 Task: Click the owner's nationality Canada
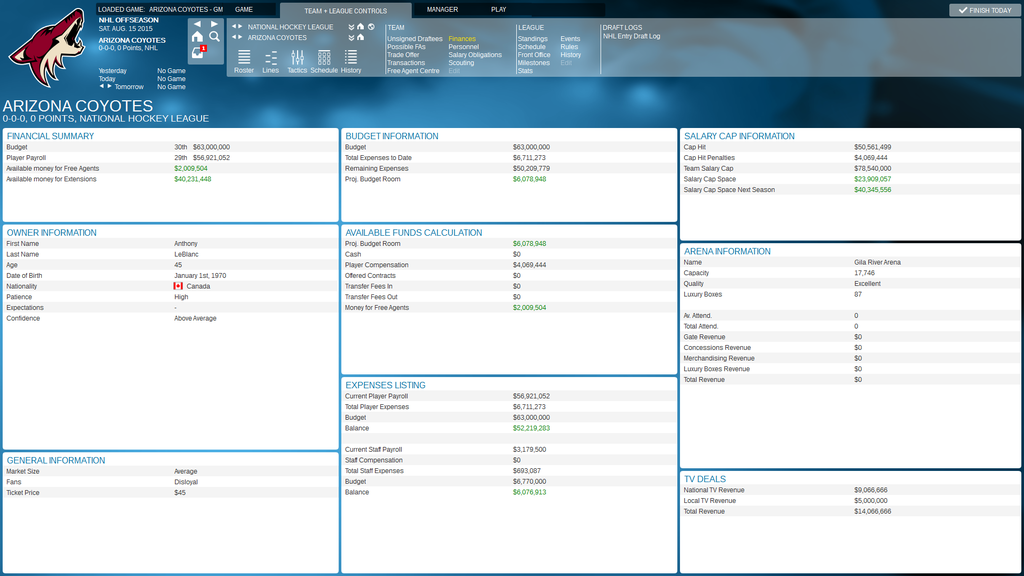(x=198, y=287)
